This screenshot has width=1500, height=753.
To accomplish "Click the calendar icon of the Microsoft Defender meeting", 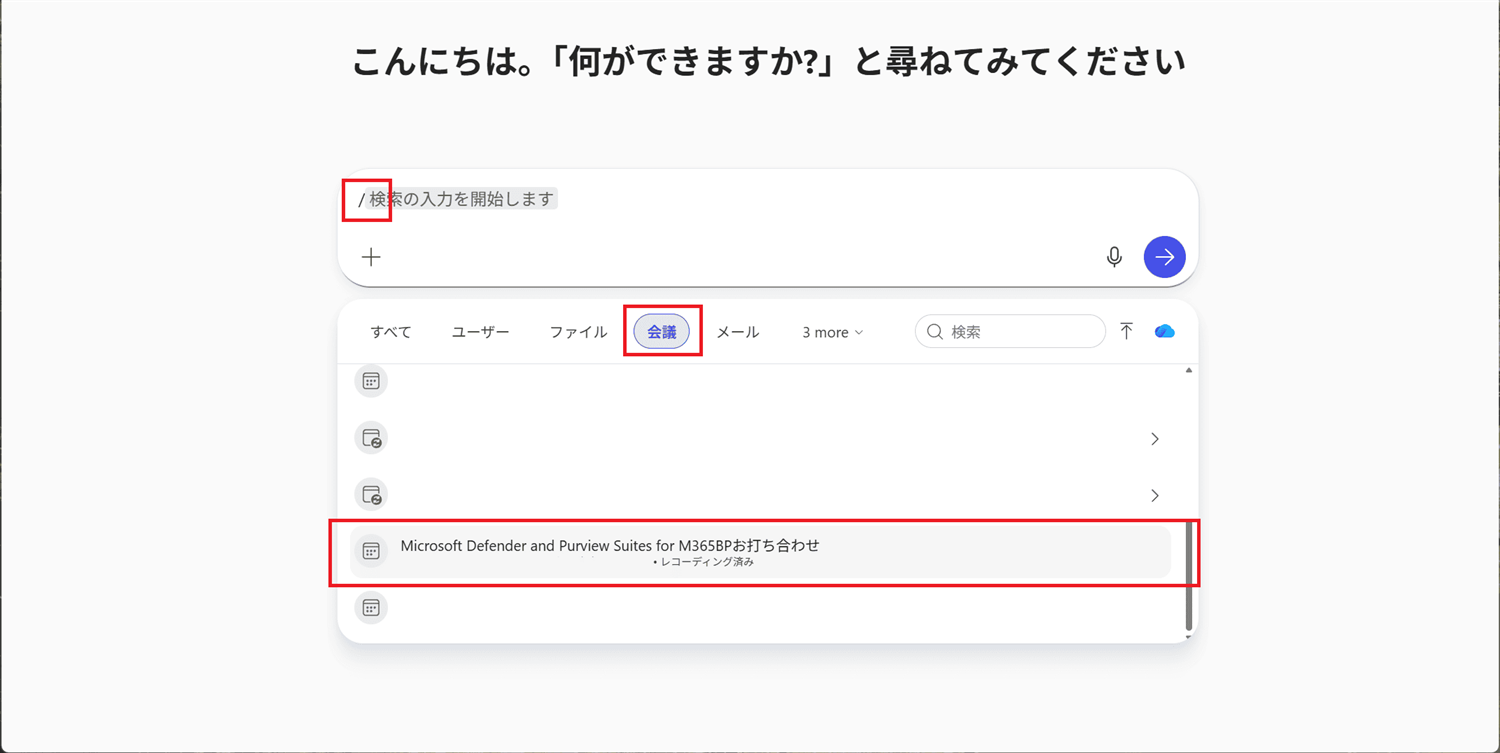I will point(371,551).
